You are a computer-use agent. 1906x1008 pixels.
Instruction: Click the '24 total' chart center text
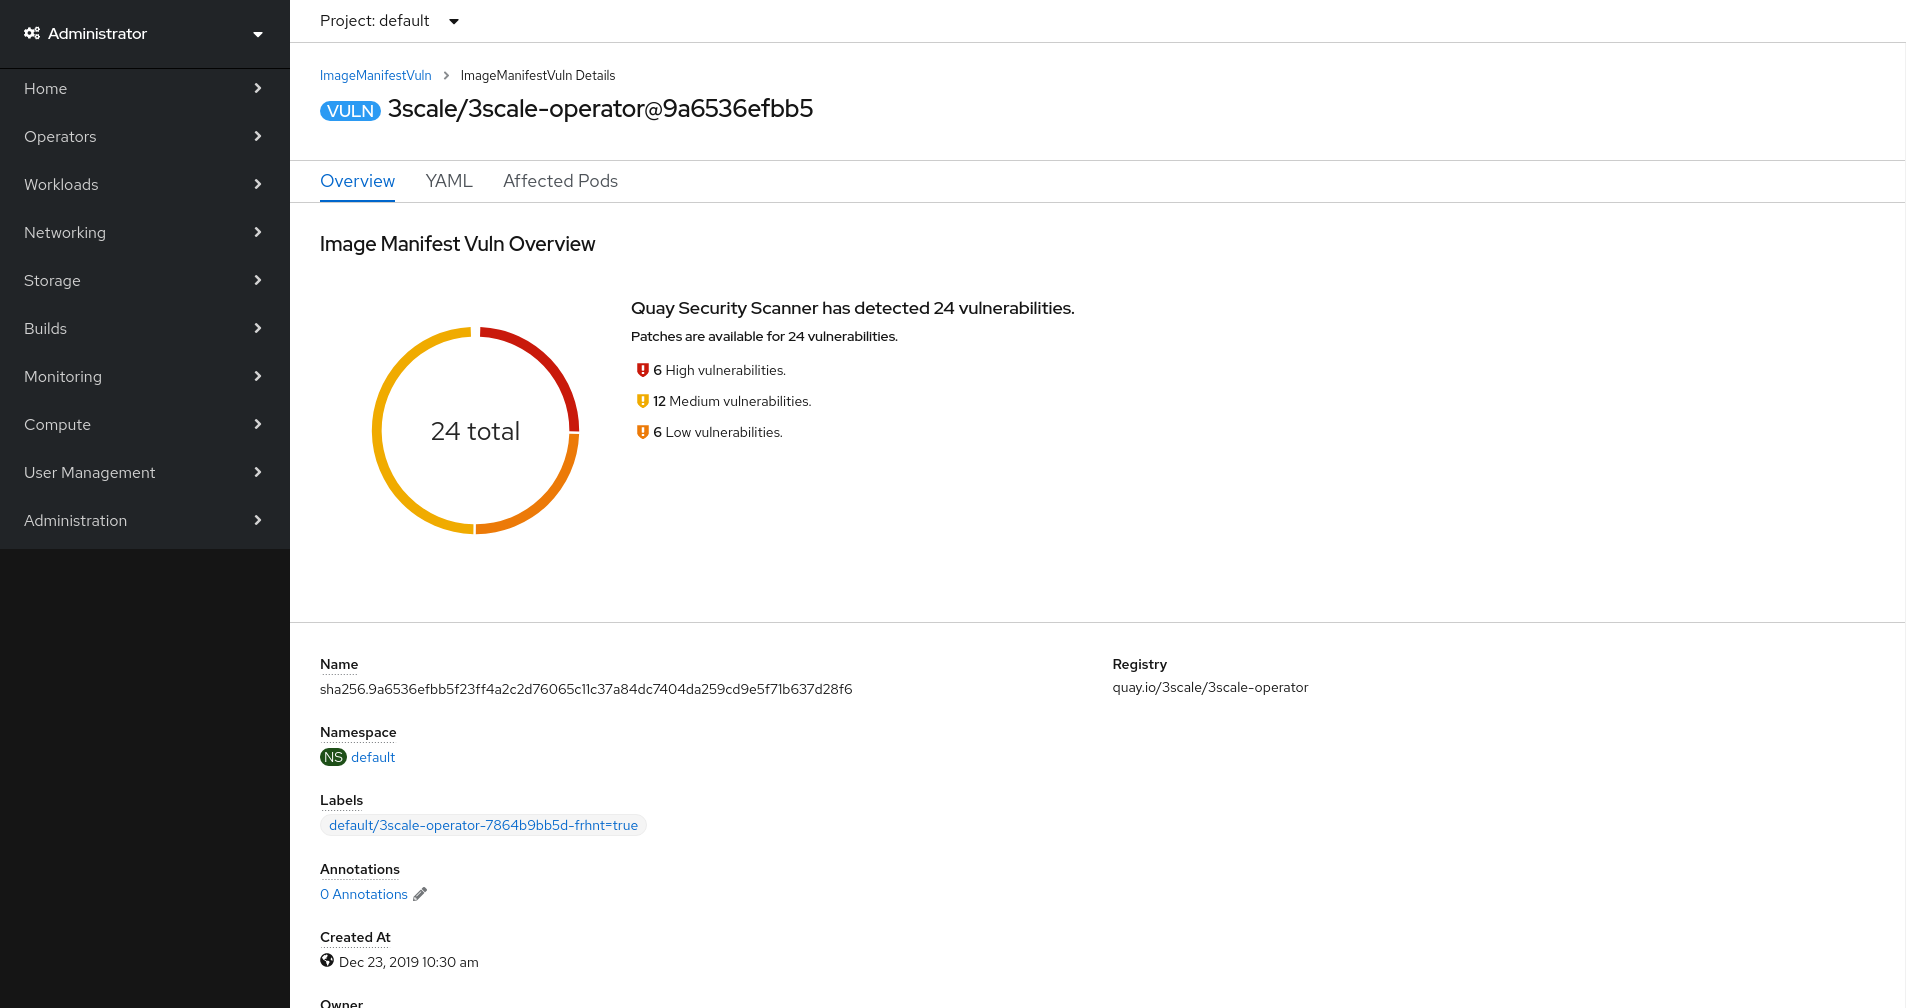[475, 431]
